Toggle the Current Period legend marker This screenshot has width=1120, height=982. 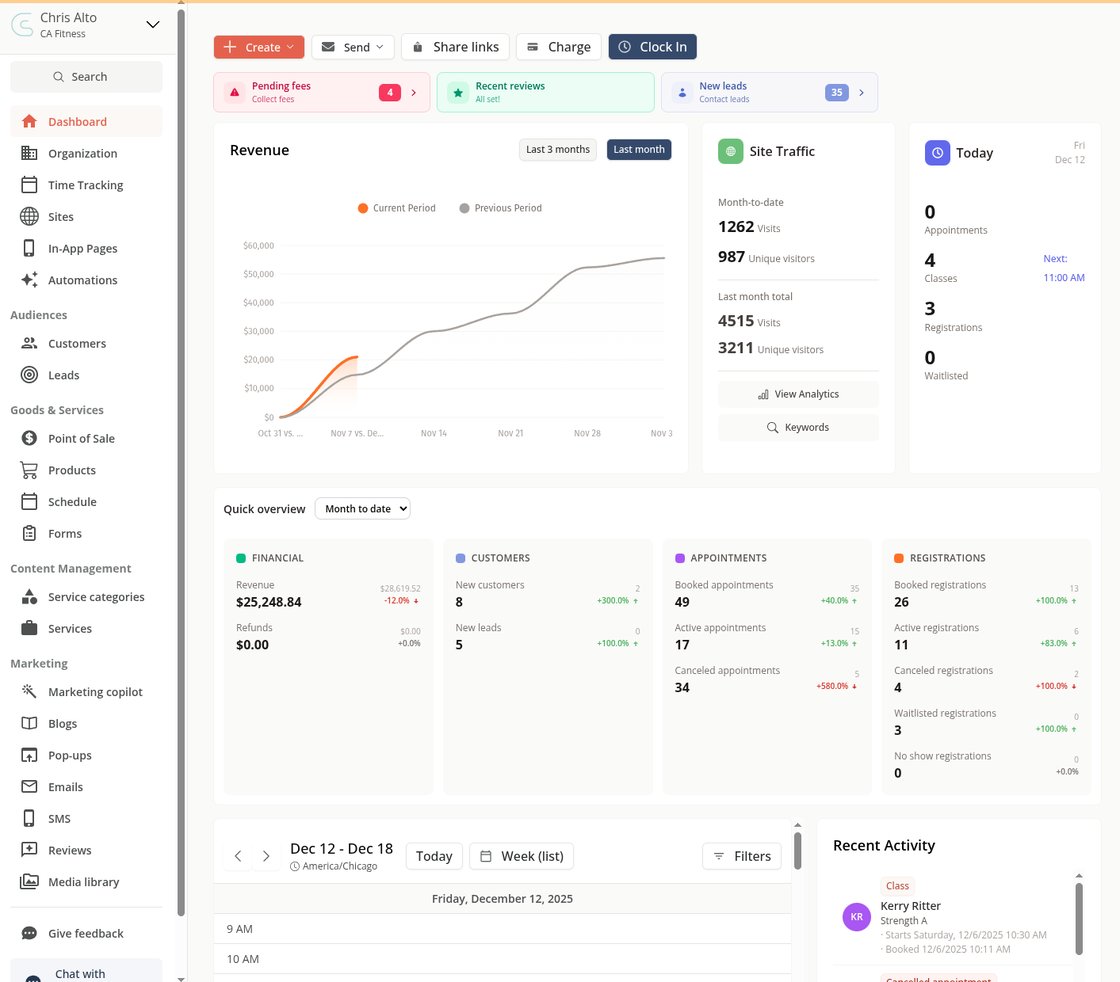363,208
